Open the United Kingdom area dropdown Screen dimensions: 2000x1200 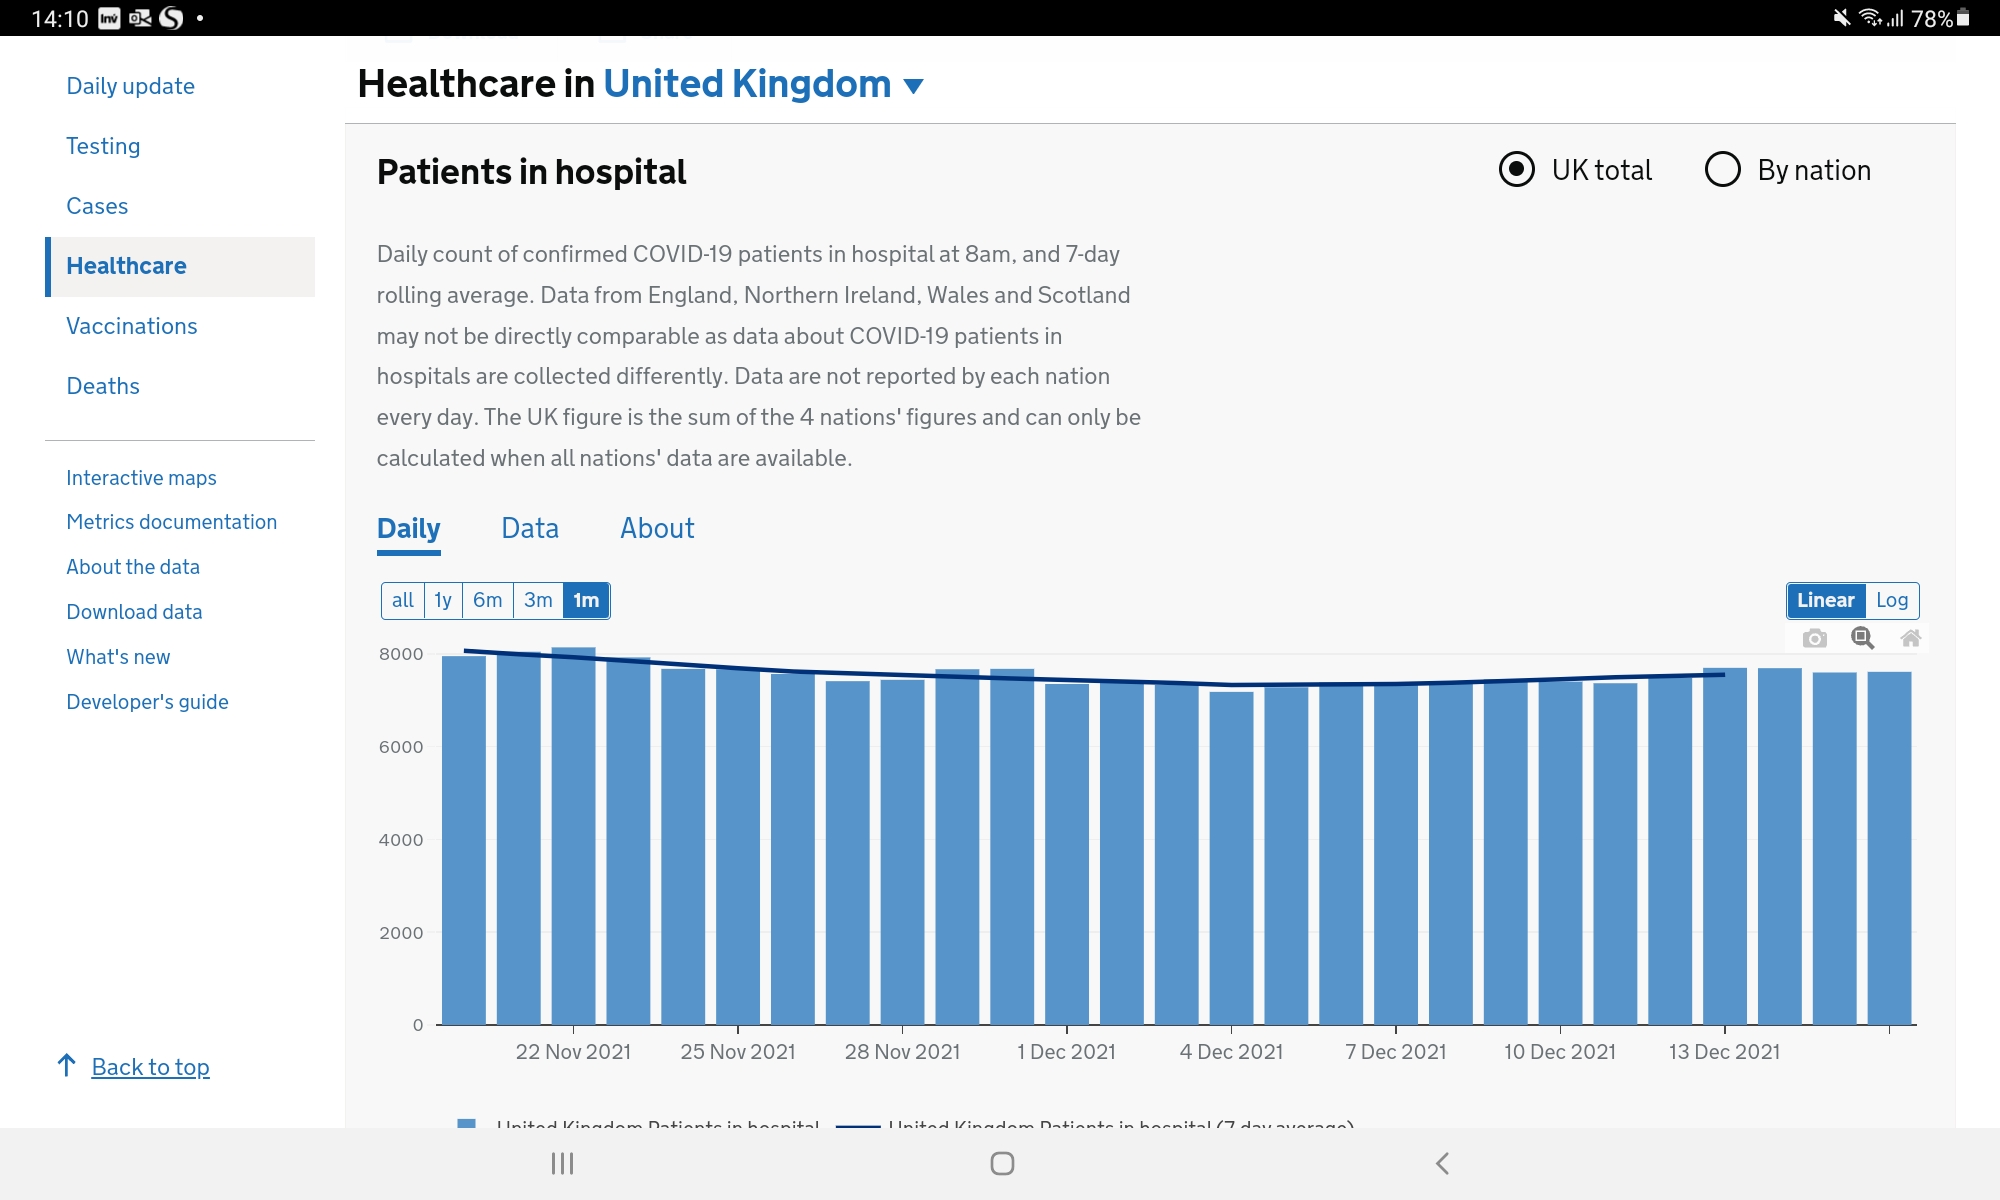(x=913, y=86)
